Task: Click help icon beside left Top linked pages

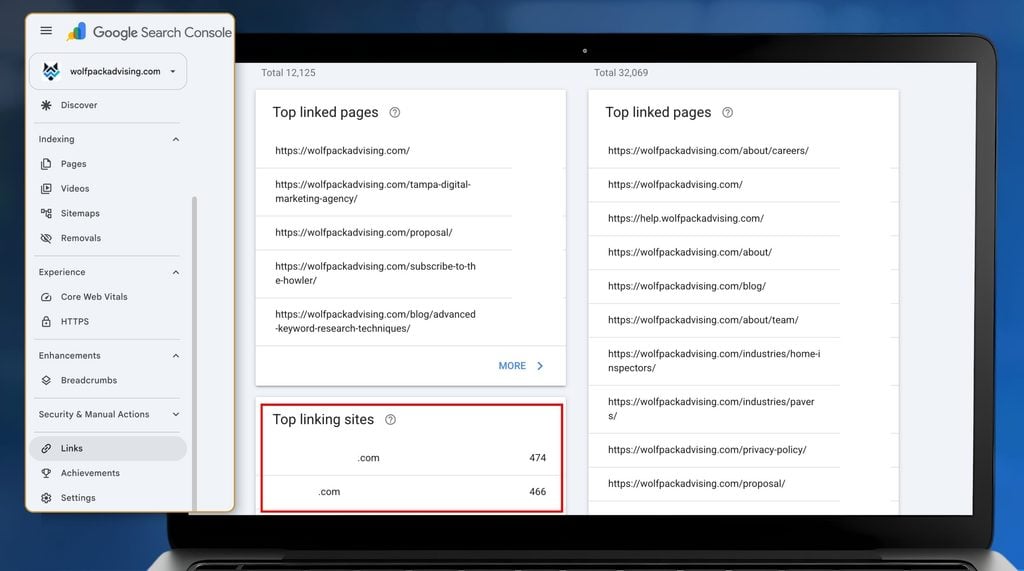Action: [394, 112]
